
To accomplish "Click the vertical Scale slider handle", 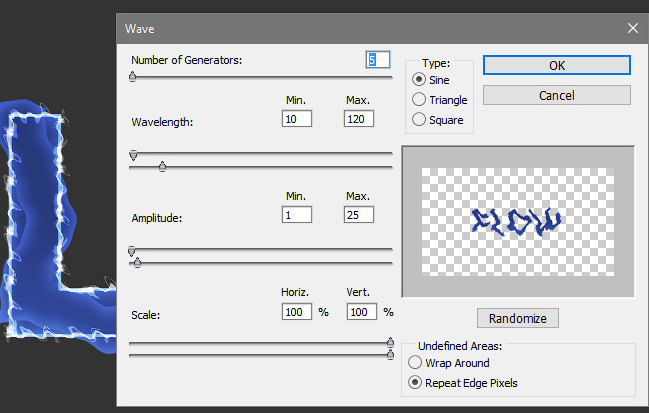I will 390,355.
